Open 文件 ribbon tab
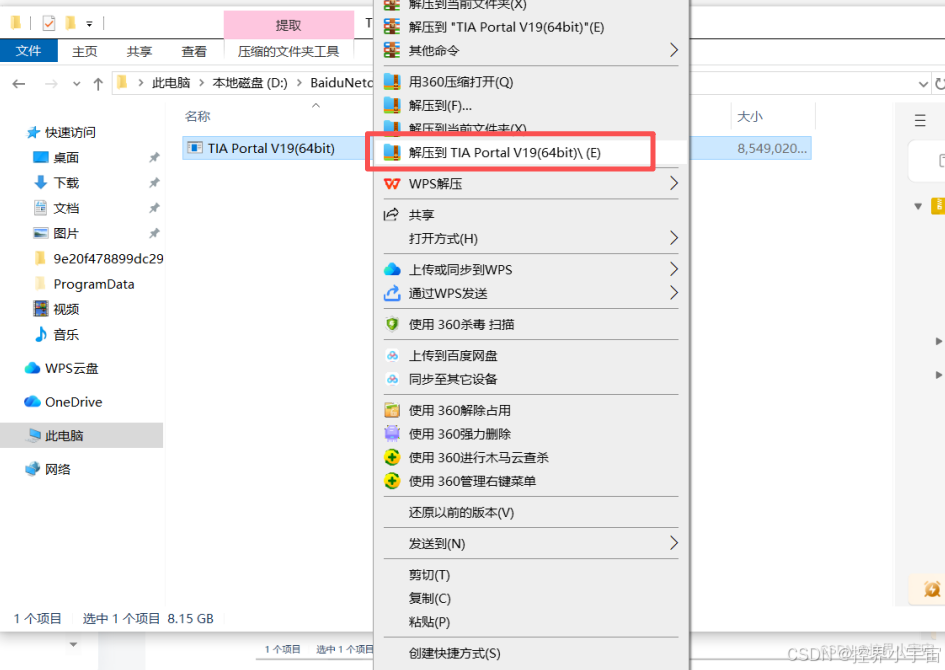Viewport: 945px width, 670px height. pos(28,51)
